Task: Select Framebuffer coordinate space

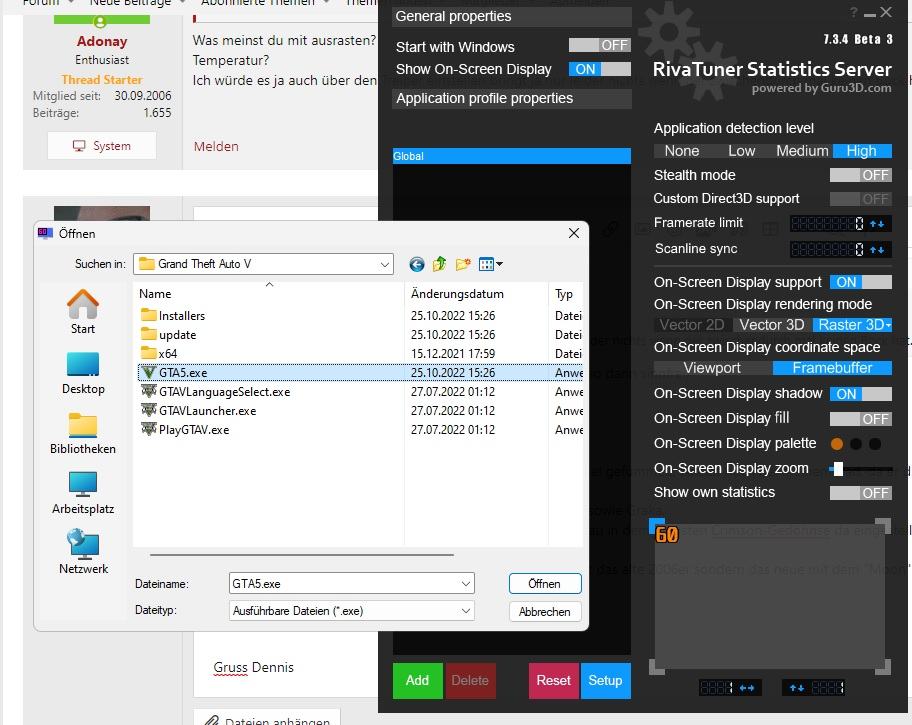Action: click(832, 368)
